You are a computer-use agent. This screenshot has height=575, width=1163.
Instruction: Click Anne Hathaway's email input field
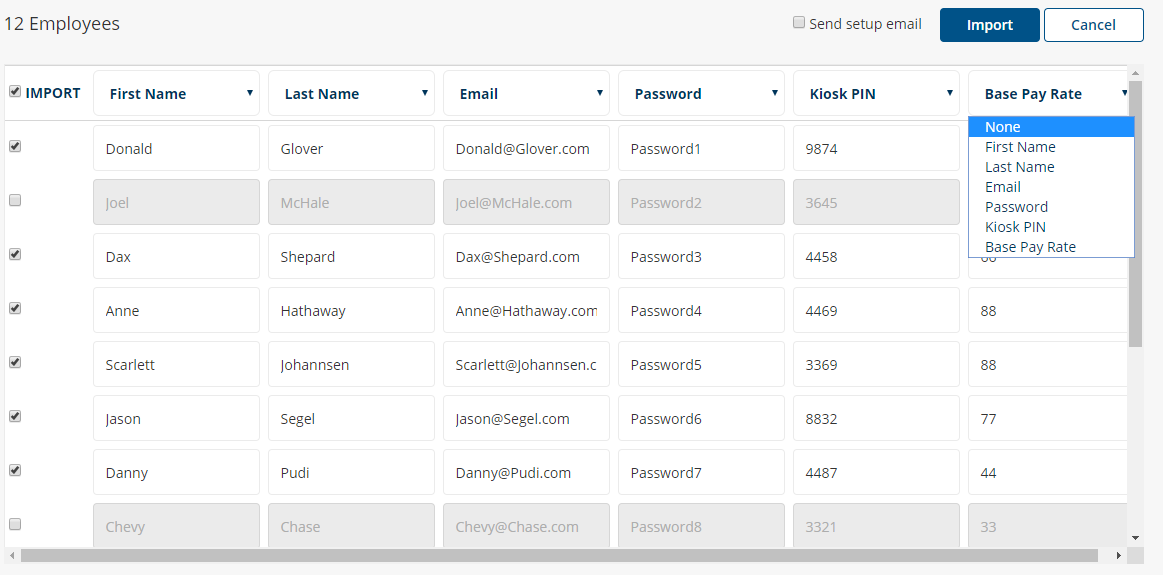[x=527, y=311]
